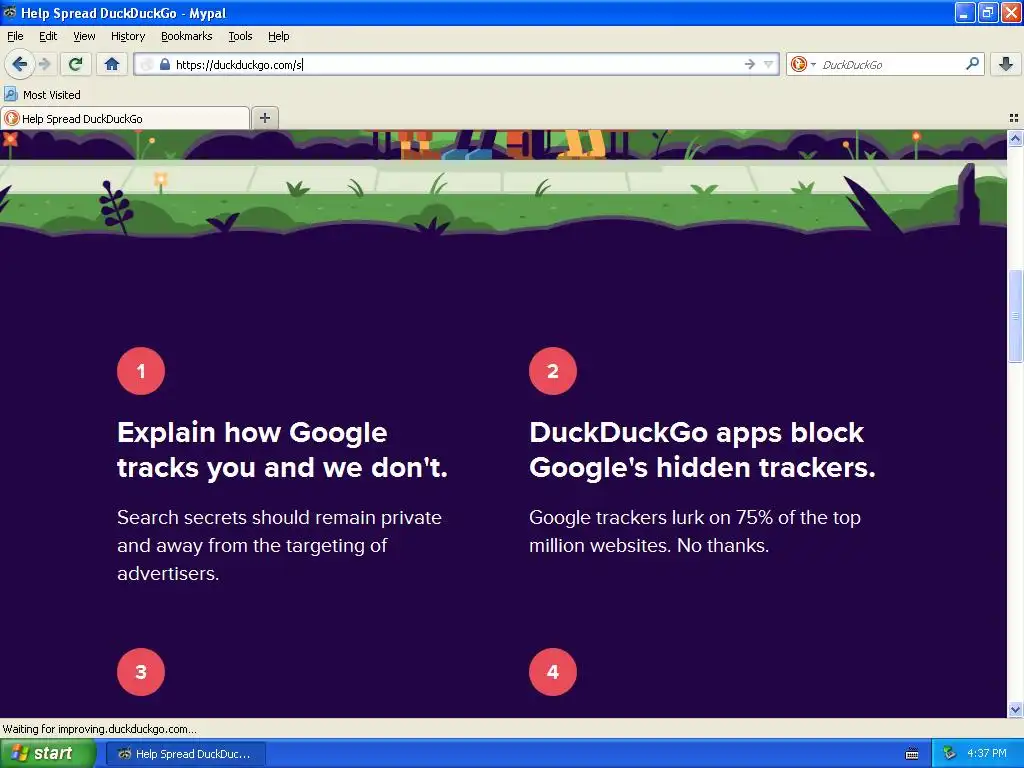Click the Windows start button
1024x768 pixels.
[x=48, y=753]
